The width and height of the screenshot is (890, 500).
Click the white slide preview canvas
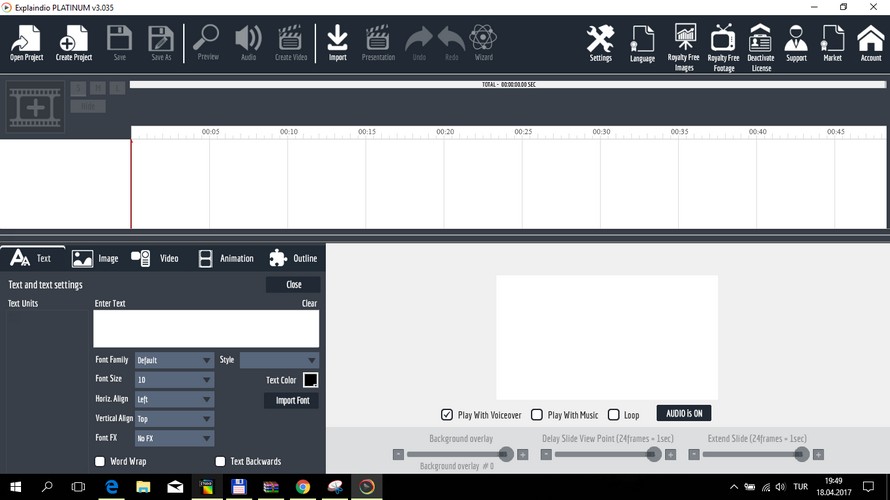click(607, 338)
